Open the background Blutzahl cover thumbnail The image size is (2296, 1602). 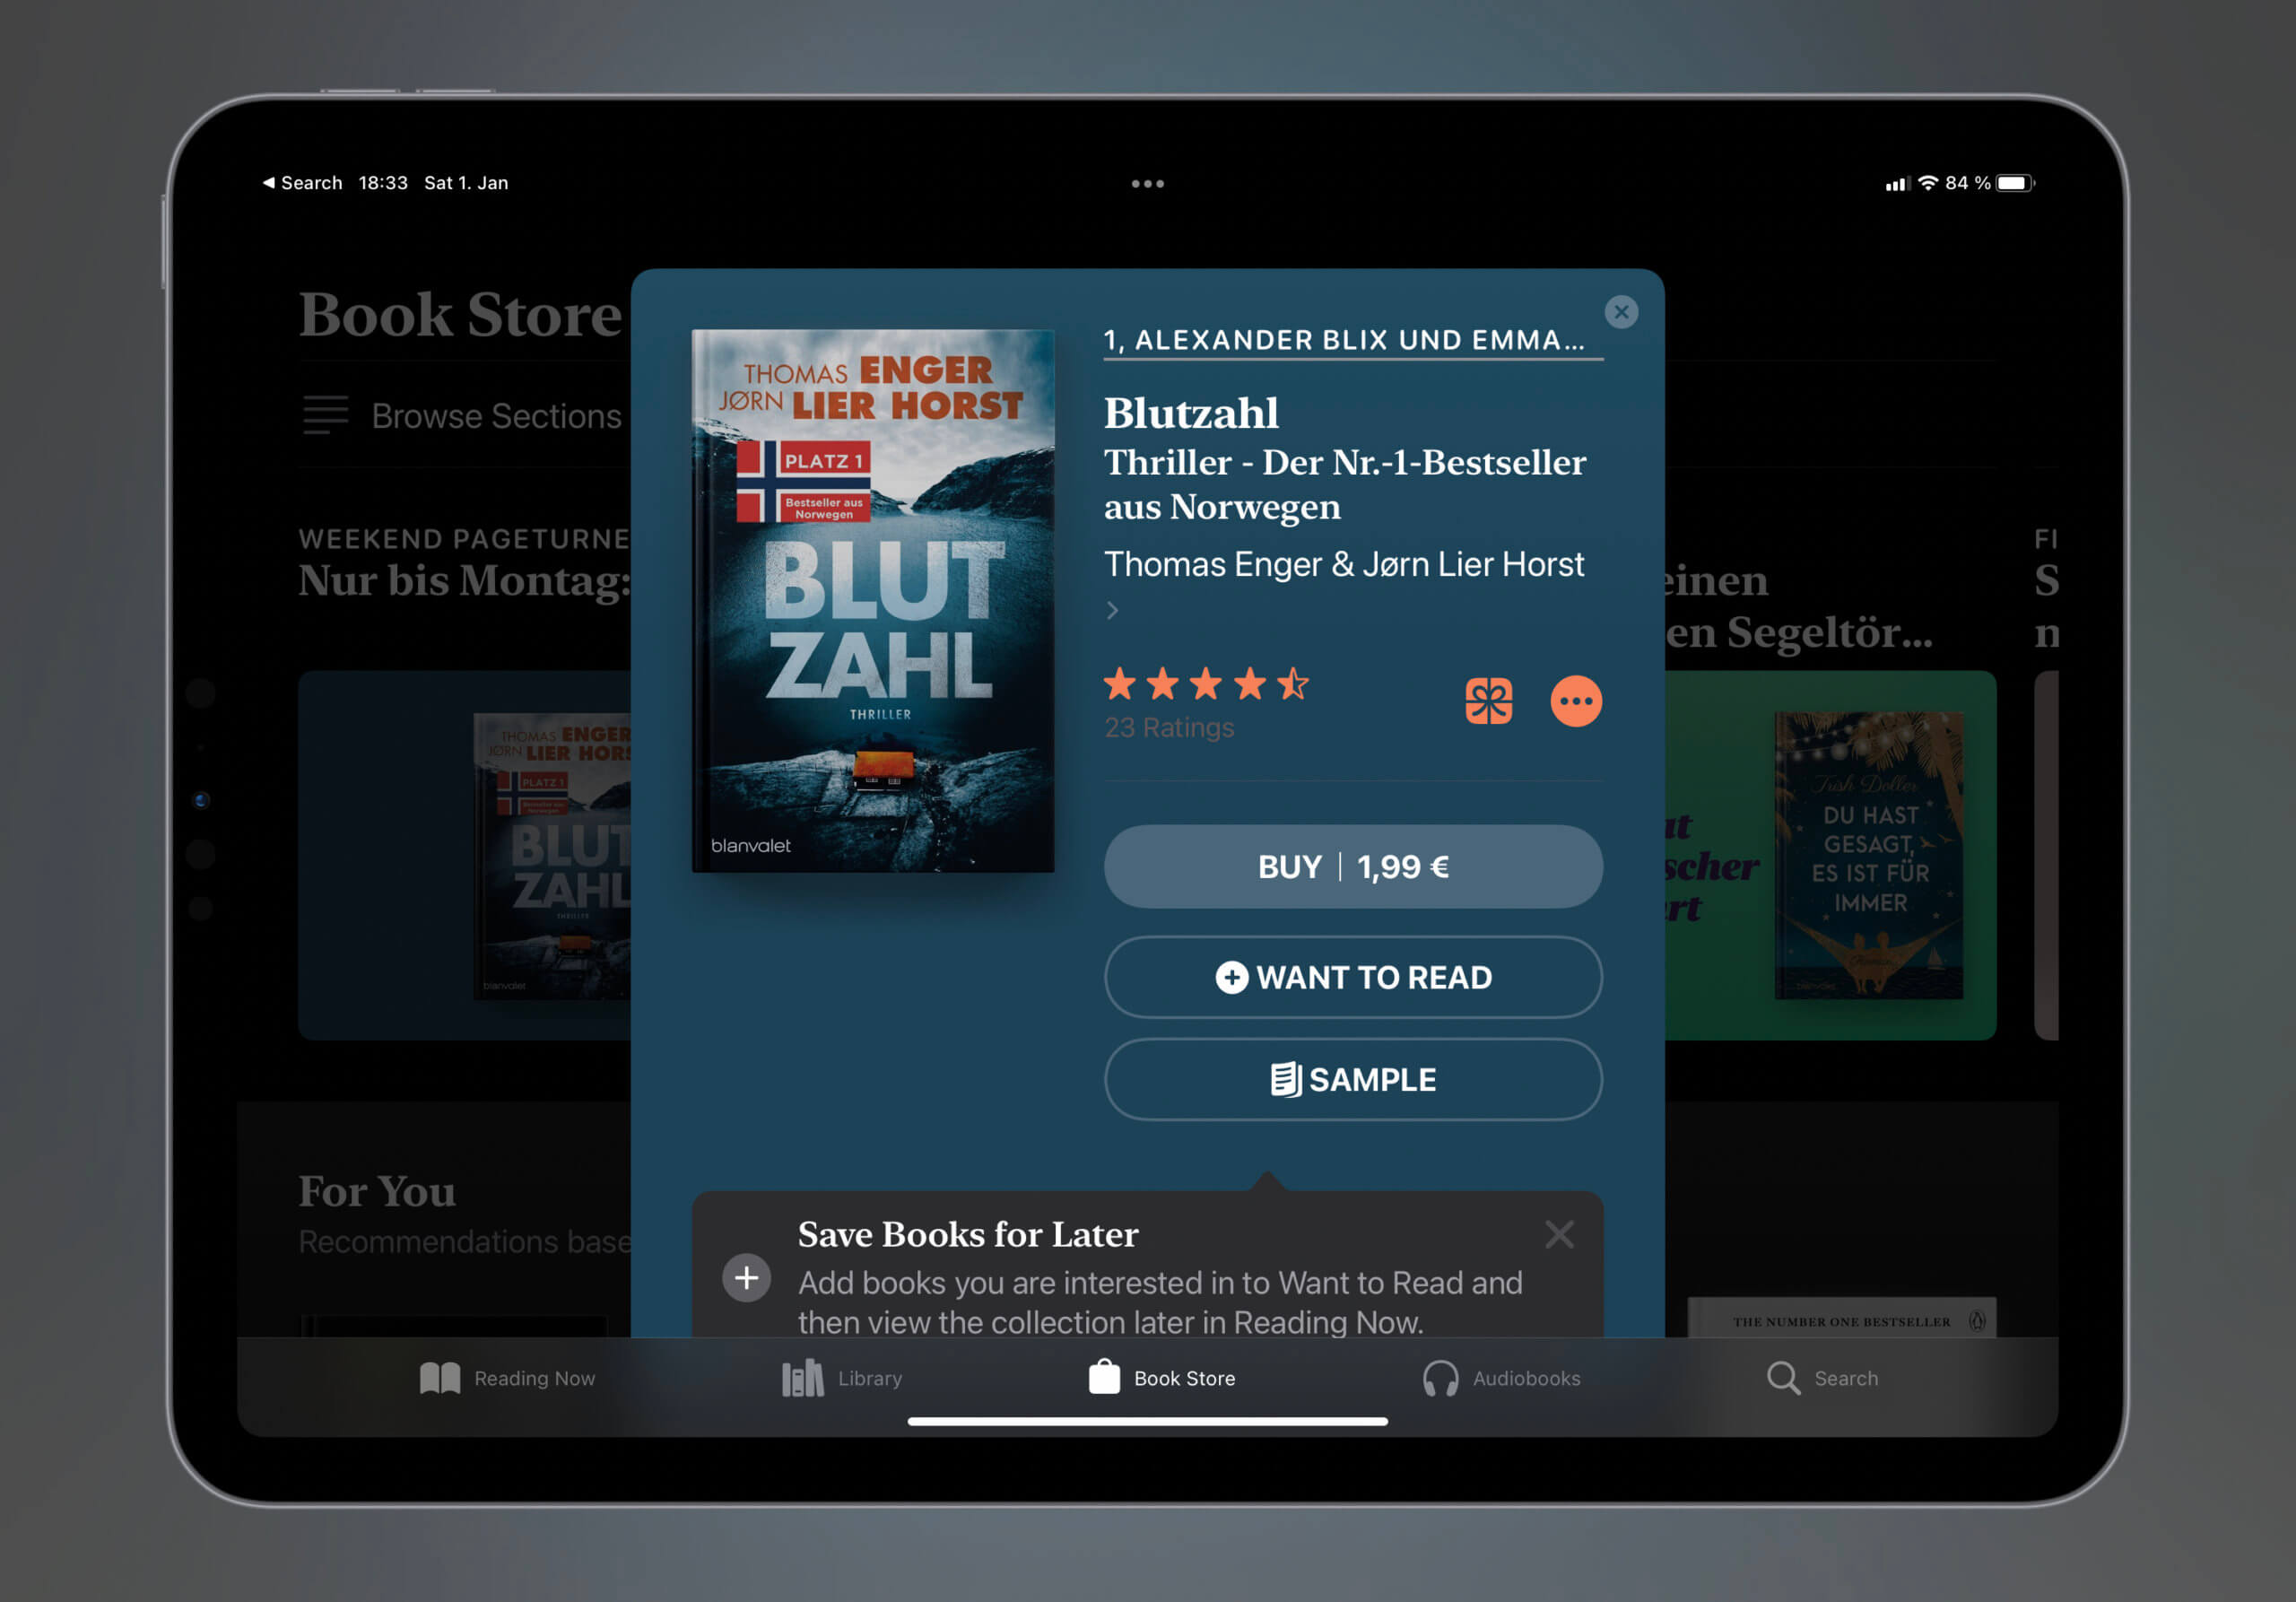tap(551, 856)
